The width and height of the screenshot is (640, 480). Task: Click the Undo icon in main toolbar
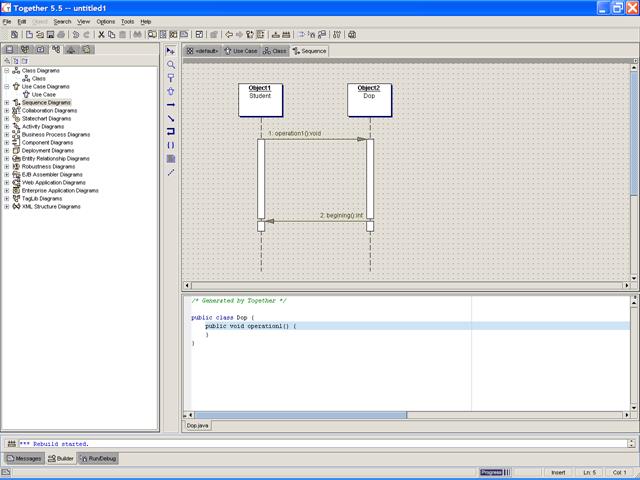(x=76, y=34)
